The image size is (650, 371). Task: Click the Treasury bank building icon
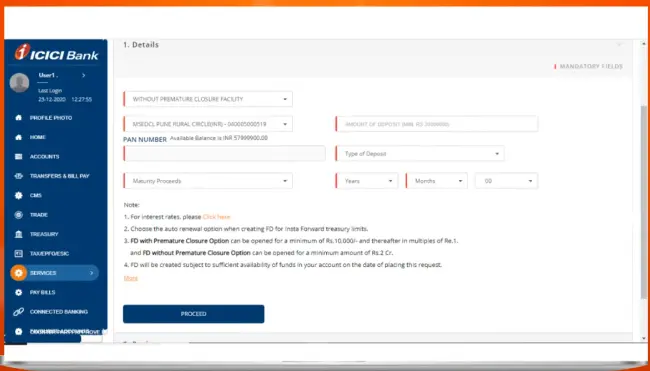pos(18,234)
